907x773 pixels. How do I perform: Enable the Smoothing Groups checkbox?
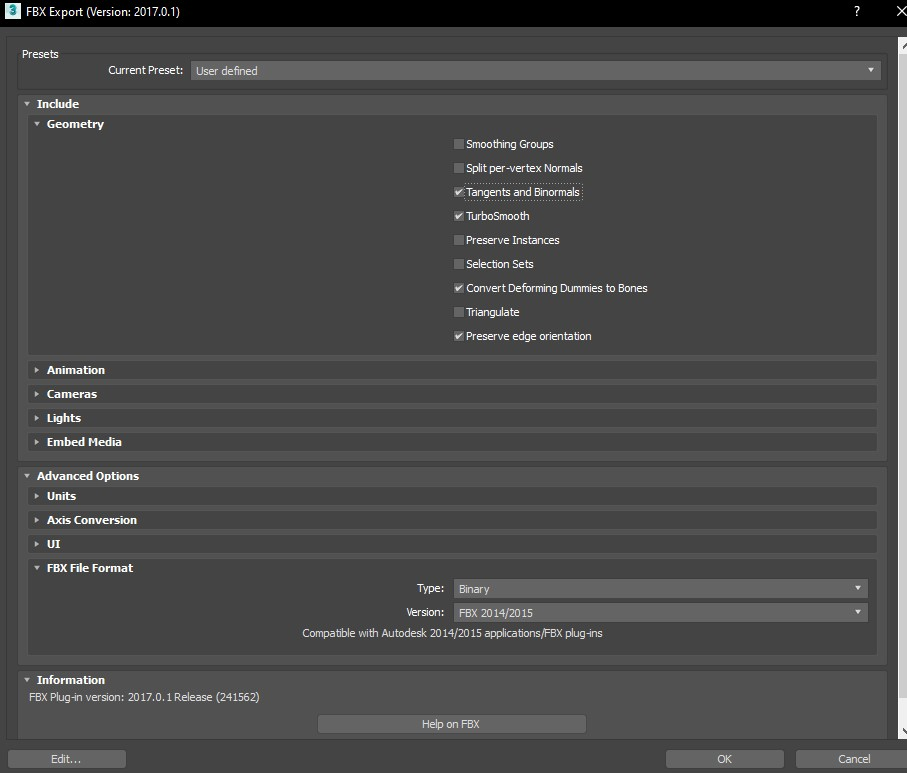(459, 144)
